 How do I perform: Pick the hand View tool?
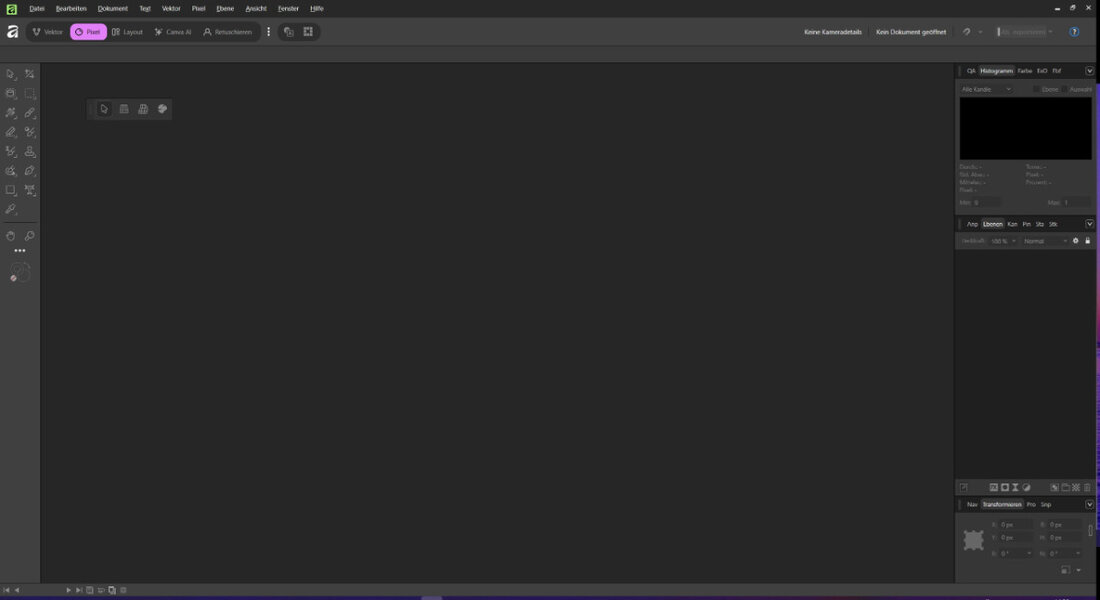point(11,236)
